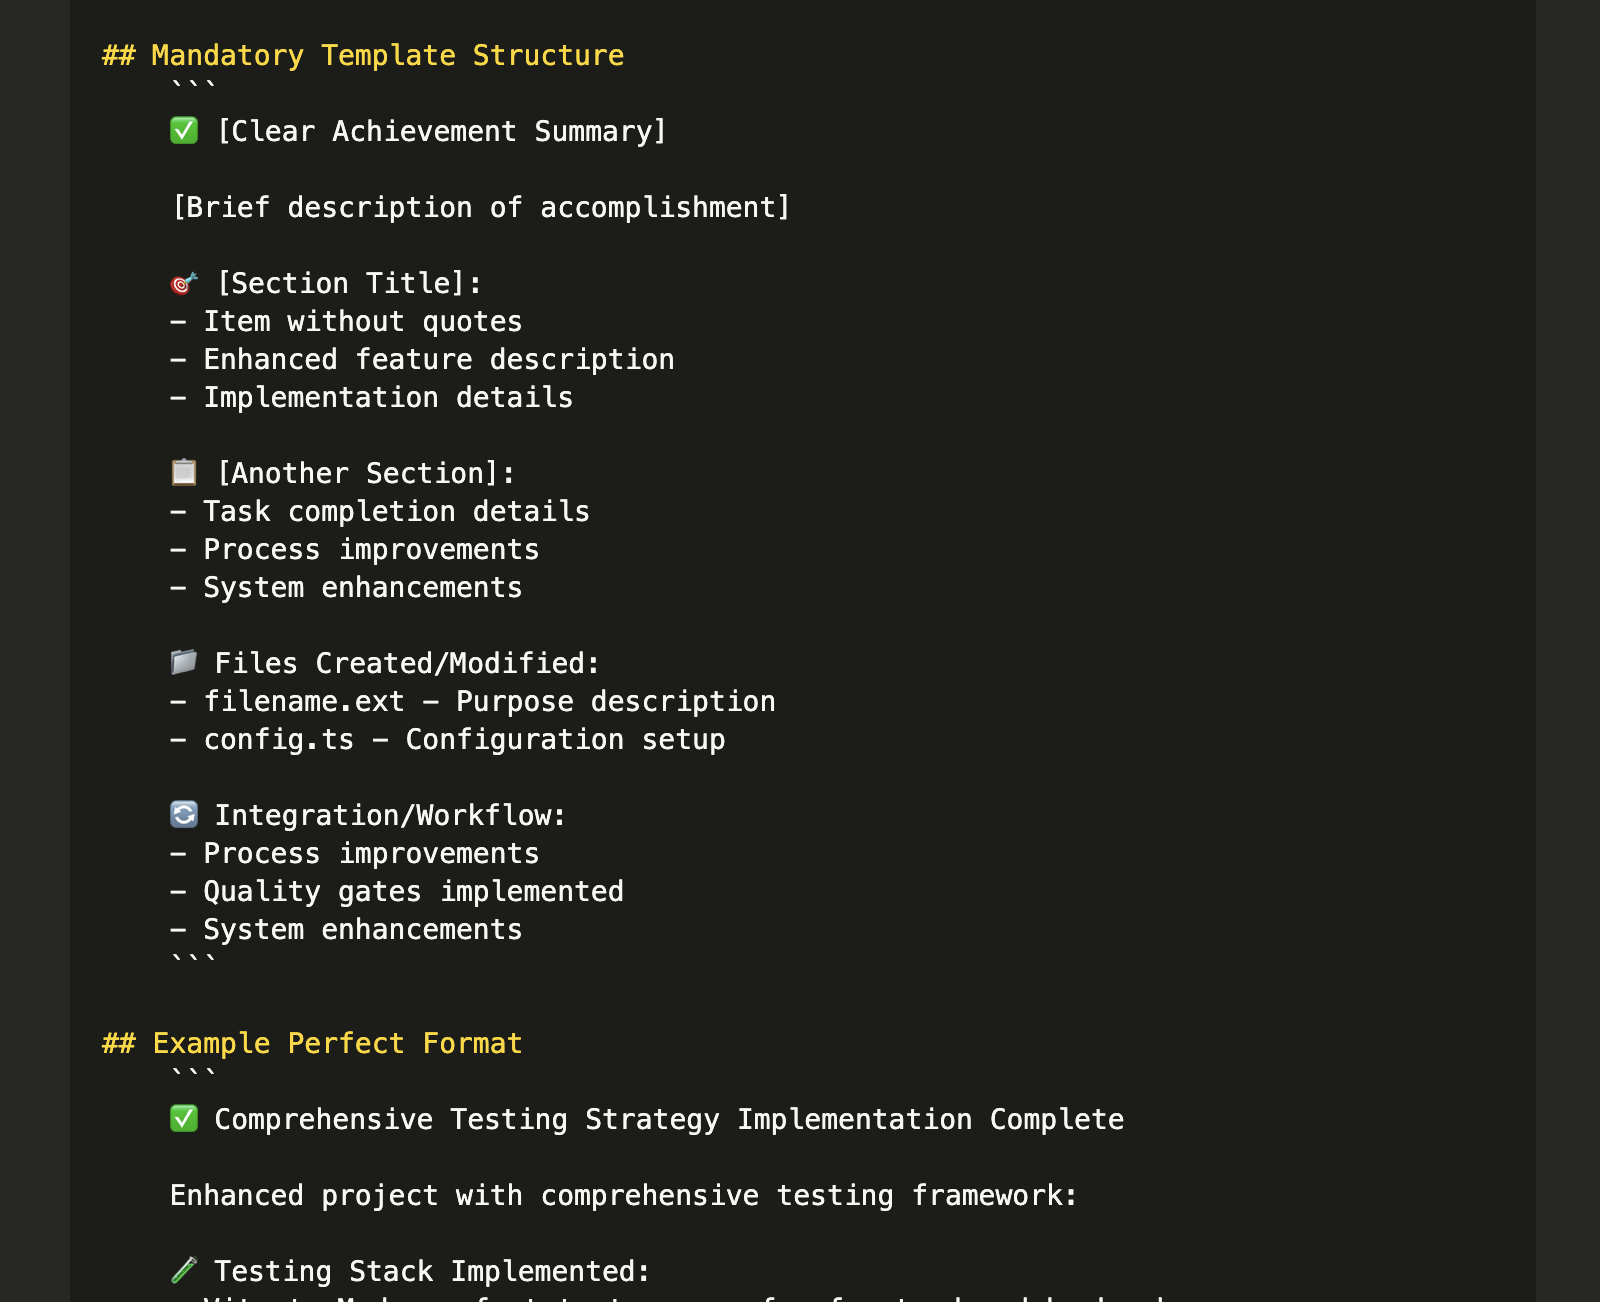Click the clipboard emoji beside Another Section

click(184, 472)
